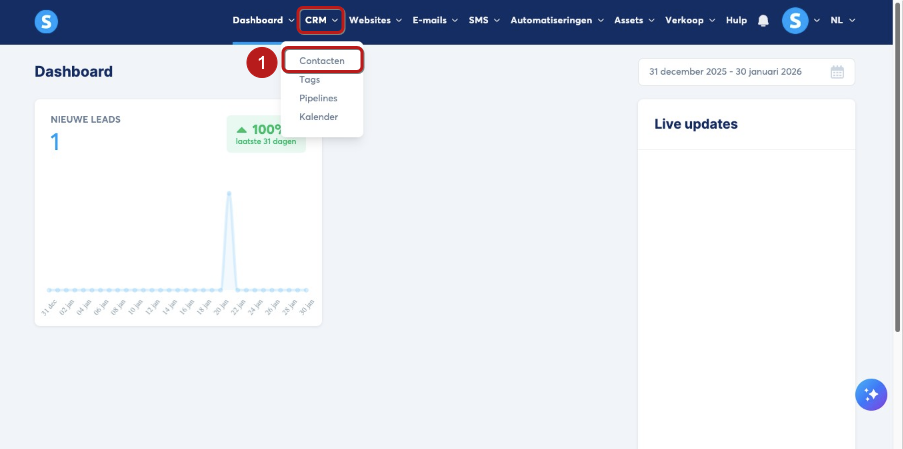The image size is (903, 449).
Task: Expand the Dashboard menu chevron
Action: click(291, 21)
